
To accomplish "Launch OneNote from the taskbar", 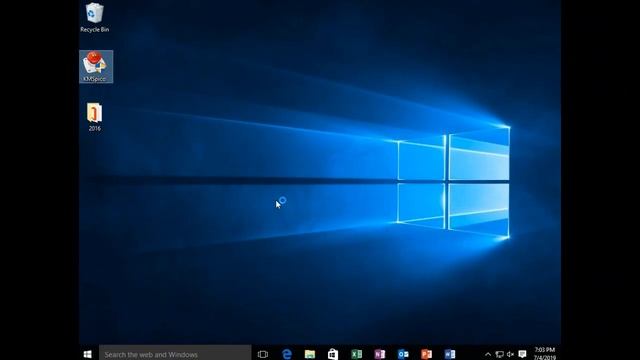I will tap(380, 354).
